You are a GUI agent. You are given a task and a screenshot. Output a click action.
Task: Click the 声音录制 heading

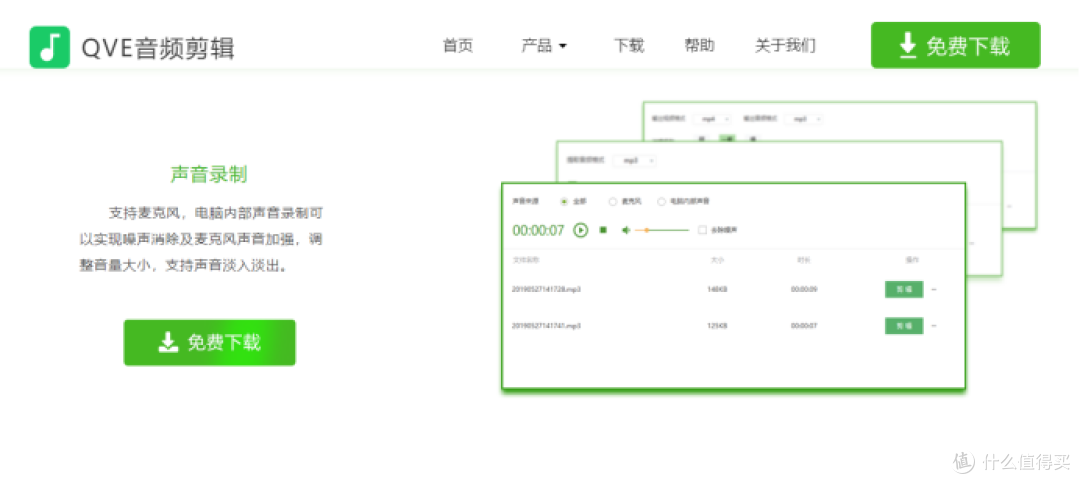pos(209,174)
